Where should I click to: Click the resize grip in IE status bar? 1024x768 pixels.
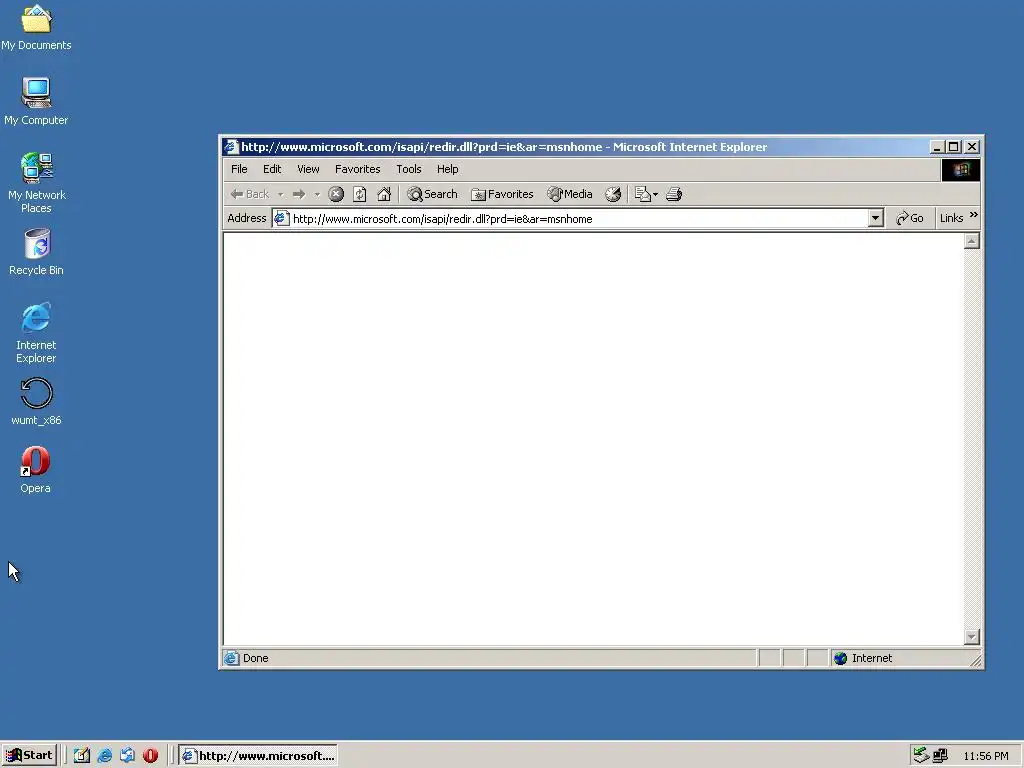[976, 661]
